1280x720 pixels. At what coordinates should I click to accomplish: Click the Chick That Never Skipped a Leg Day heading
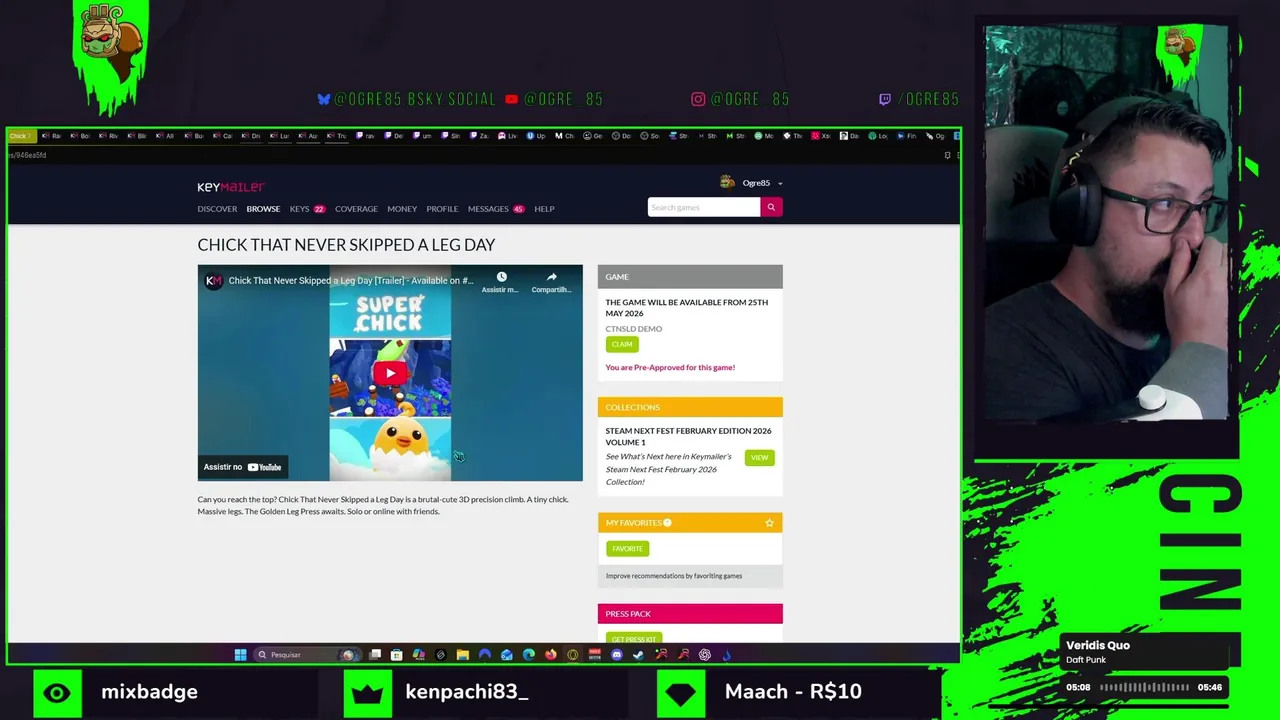tap(346, 245)
